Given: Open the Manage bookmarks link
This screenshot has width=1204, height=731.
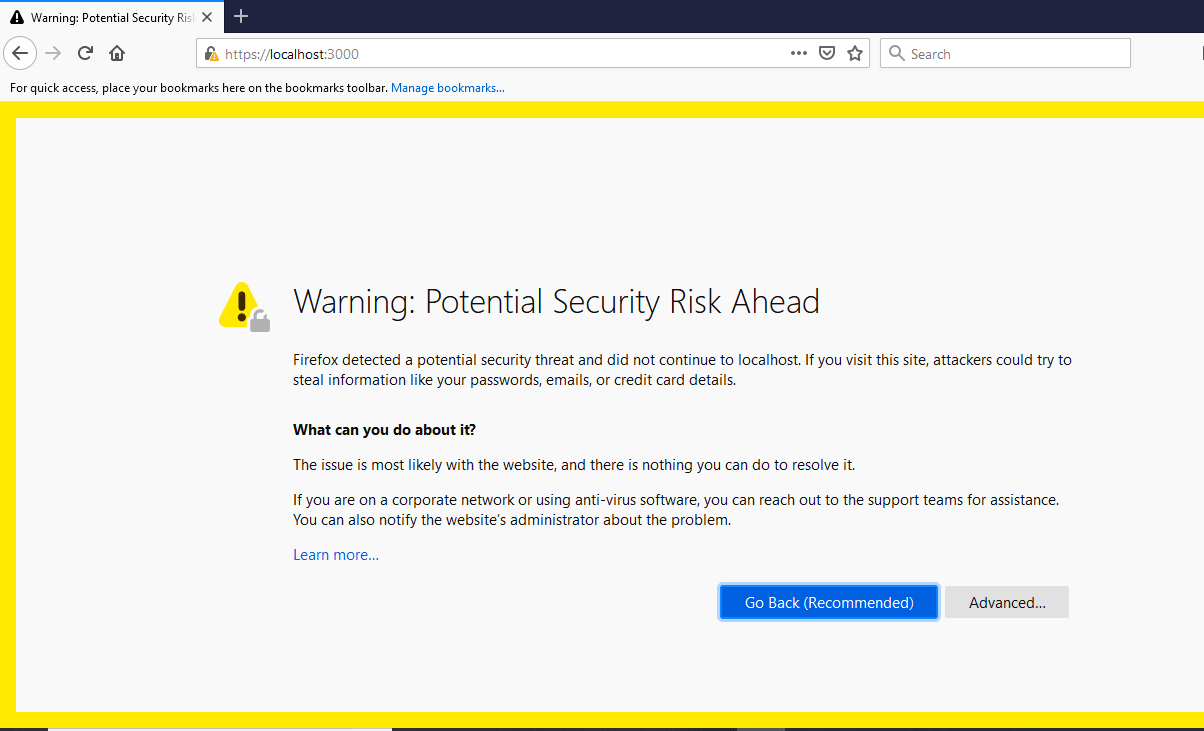Looking at the screenshot, I should [x=447, y=88].
